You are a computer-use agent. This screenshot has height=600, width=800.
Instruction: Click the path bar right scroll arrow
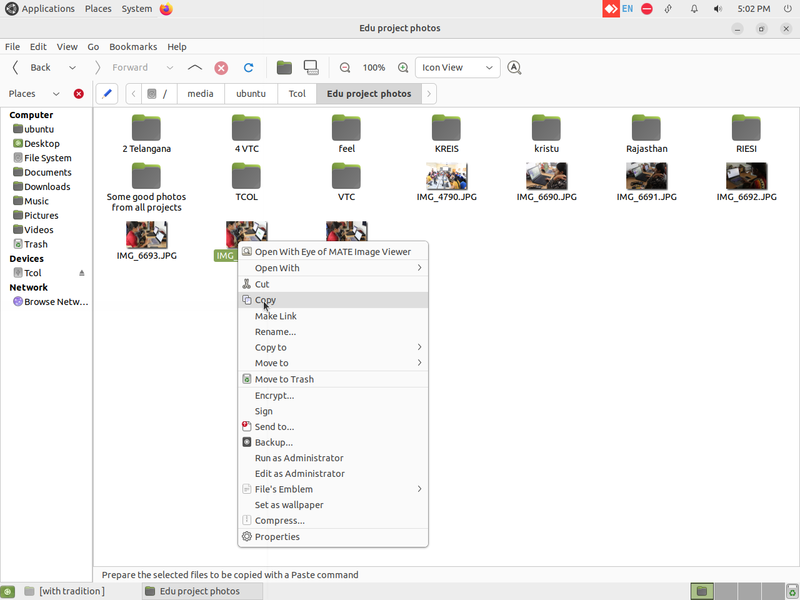[x=429, y=94]
